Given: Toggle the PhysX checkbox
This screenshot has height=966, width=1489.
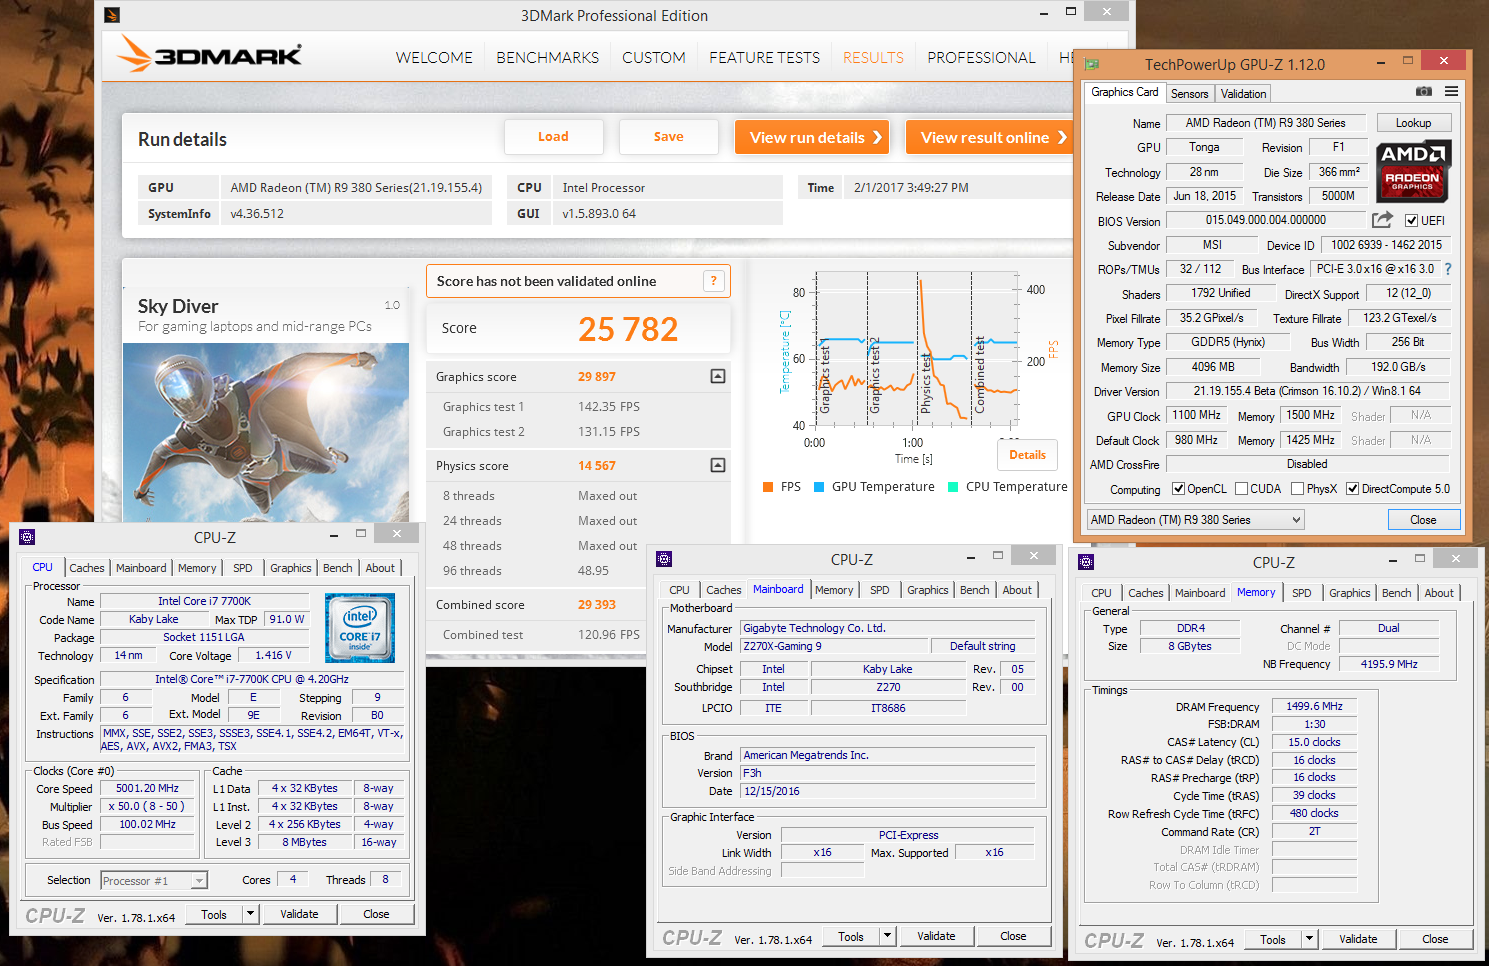Looking at the screenshot, I should pyautogui.click(x=1297, y=489).
